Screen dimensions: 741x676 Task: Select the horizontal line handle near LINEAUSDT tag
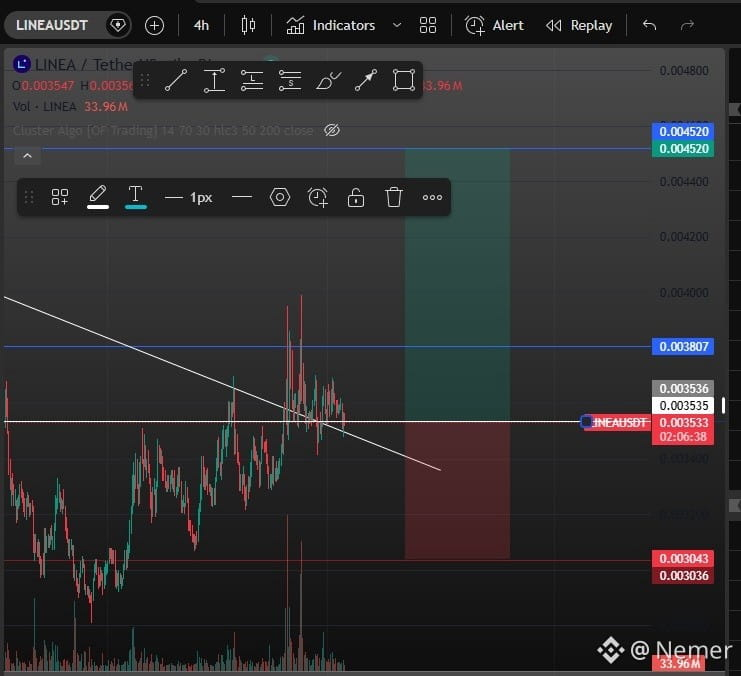point(586,422)
